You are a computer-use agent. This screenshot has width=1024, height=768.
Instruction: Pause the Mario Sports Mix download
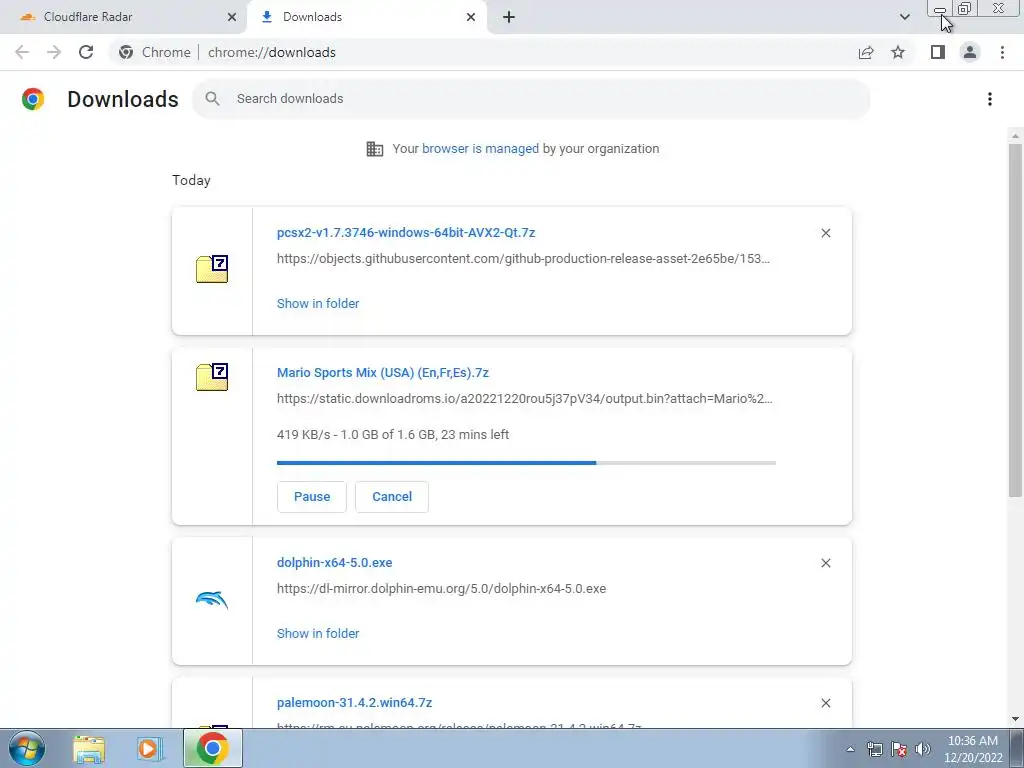(x=312, y=497)
